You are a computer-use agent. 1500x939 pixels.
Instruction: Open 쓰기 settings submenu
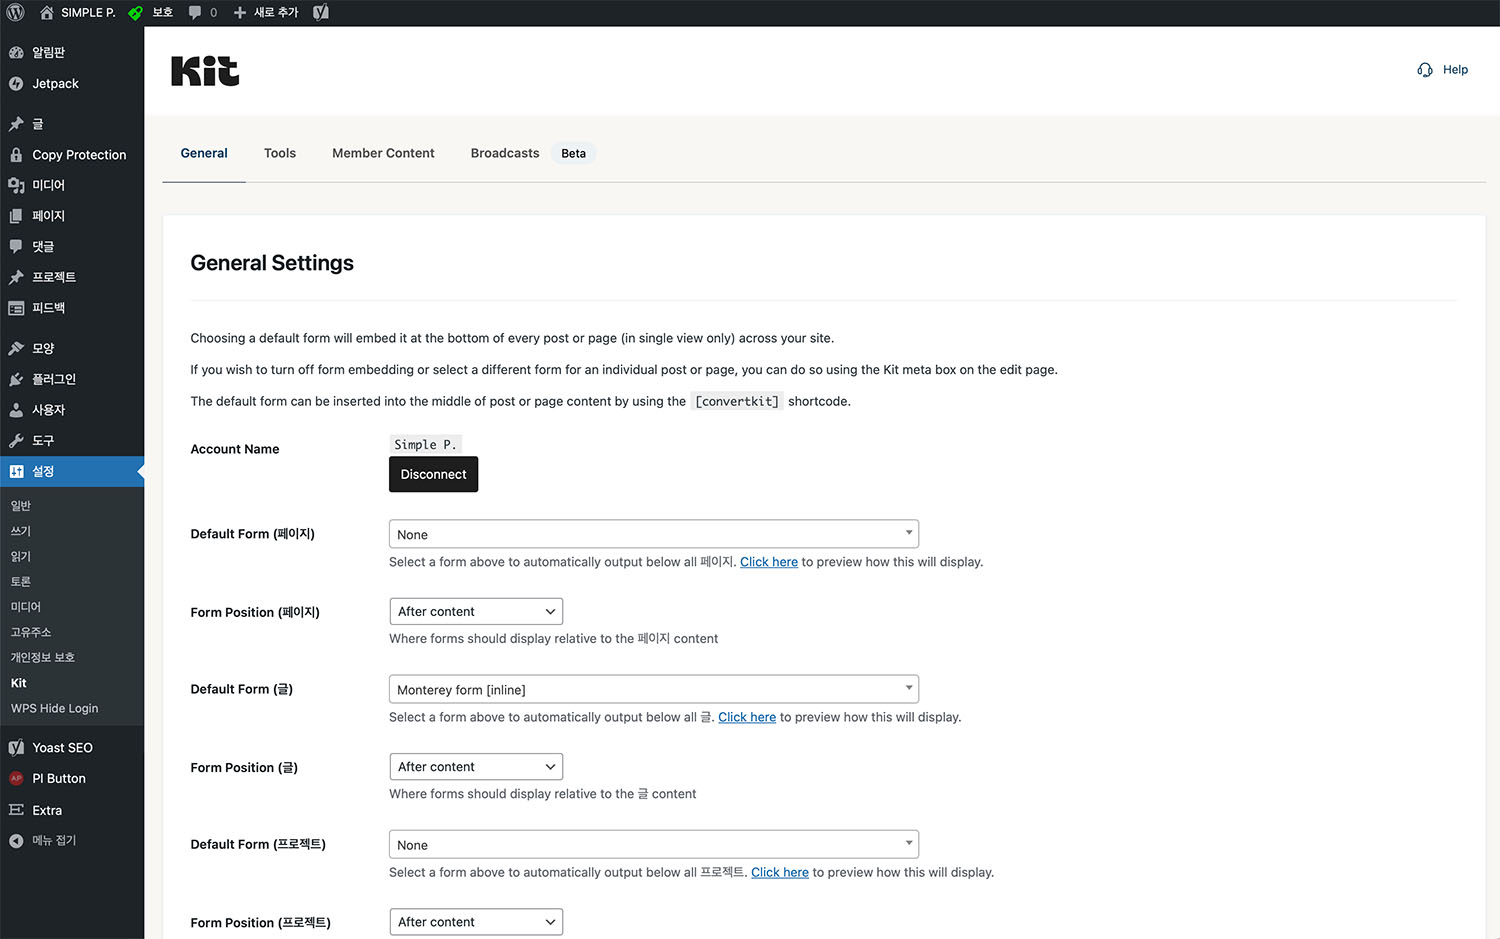click(x=21, y=531)
